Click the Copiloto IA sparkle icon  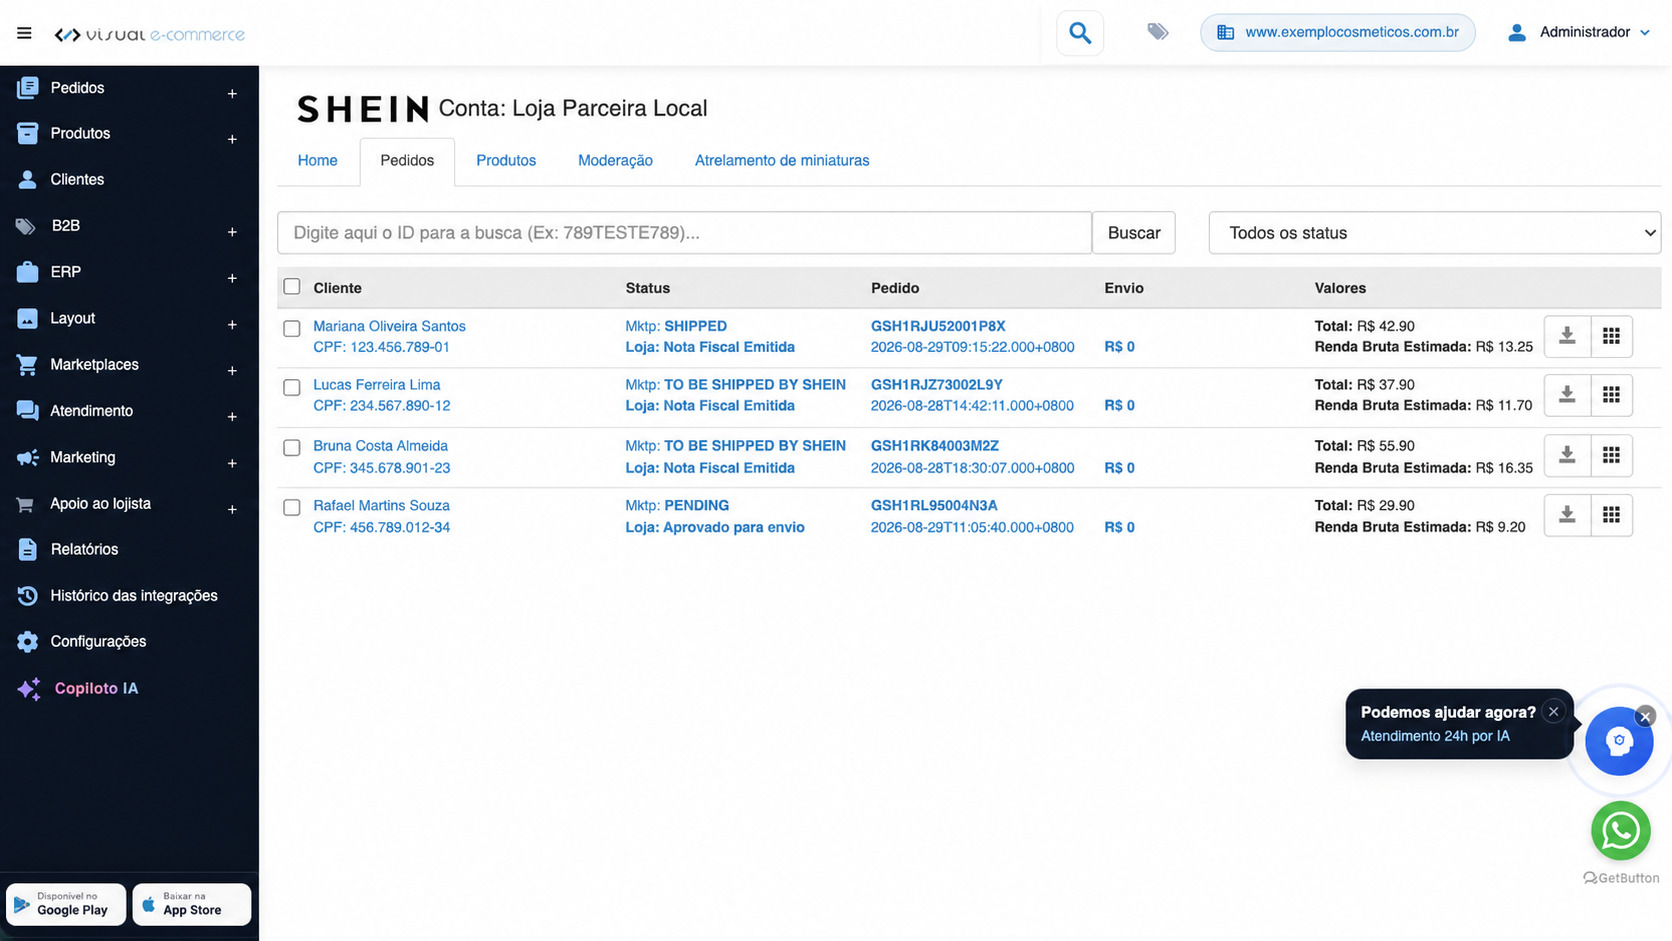29,688
